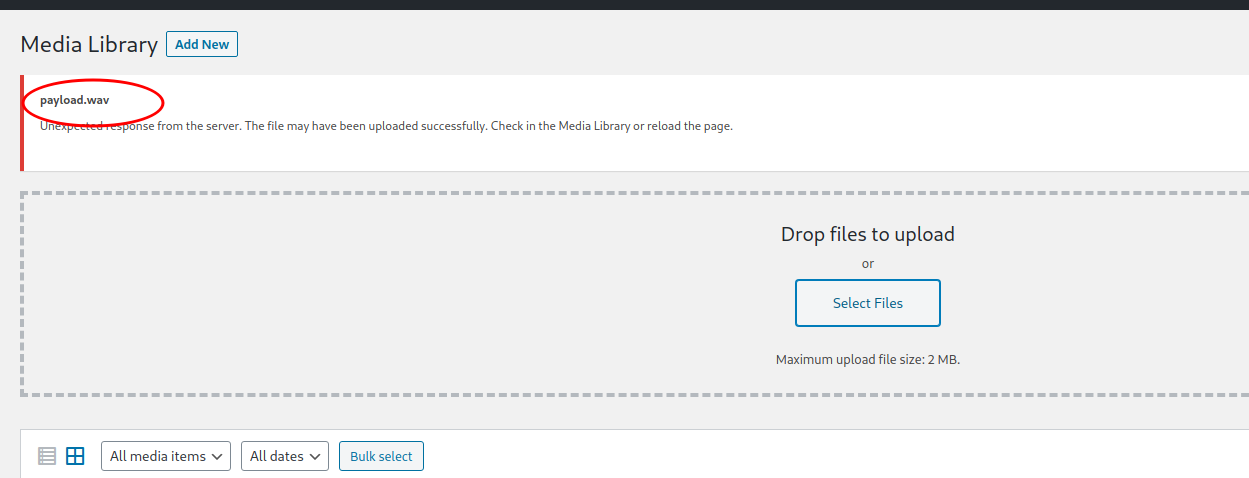This screenshot has width=1249, height=478.
Task: Switch to the list view icon
Action: point(47,456)
